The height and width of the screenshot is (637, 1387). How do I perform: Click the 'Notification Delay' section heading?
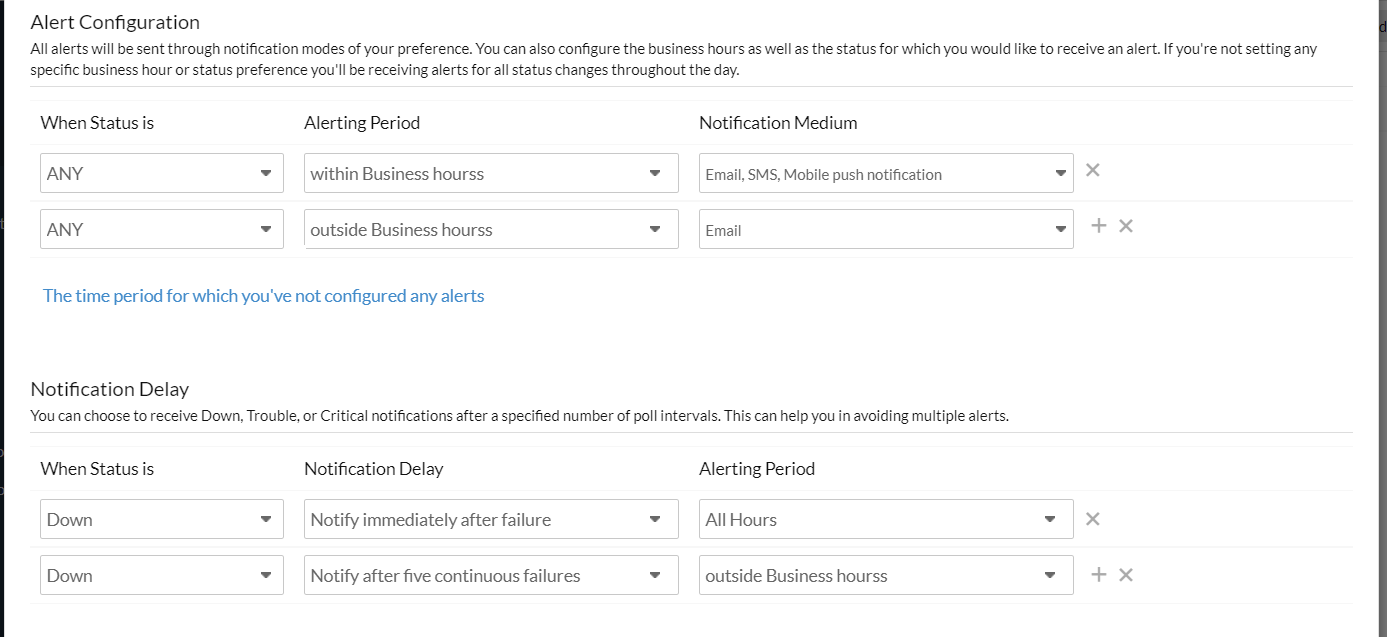coord(110,389)
